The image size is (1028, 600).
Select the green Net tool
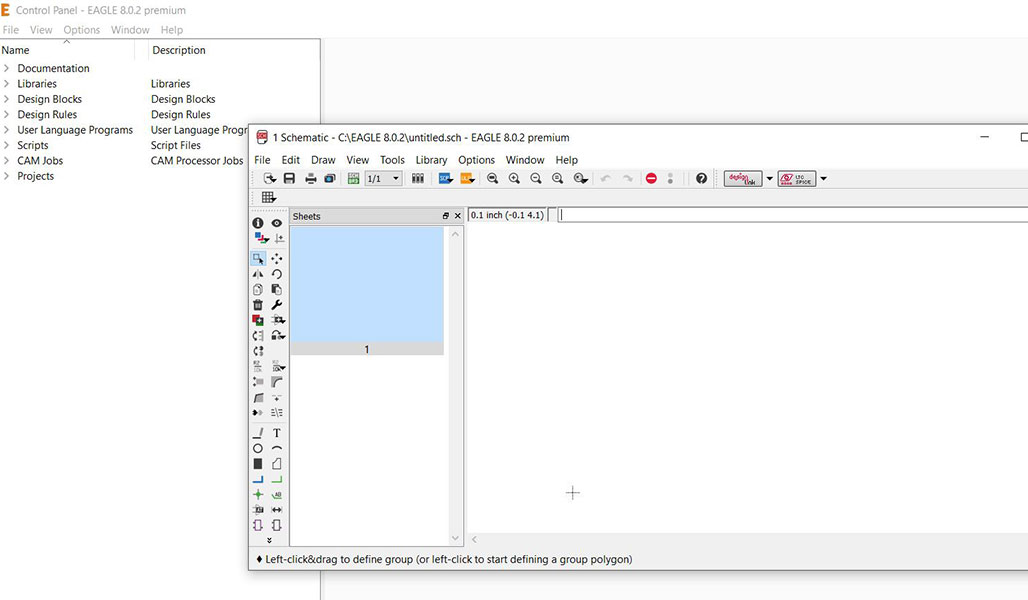pos(277,479)
